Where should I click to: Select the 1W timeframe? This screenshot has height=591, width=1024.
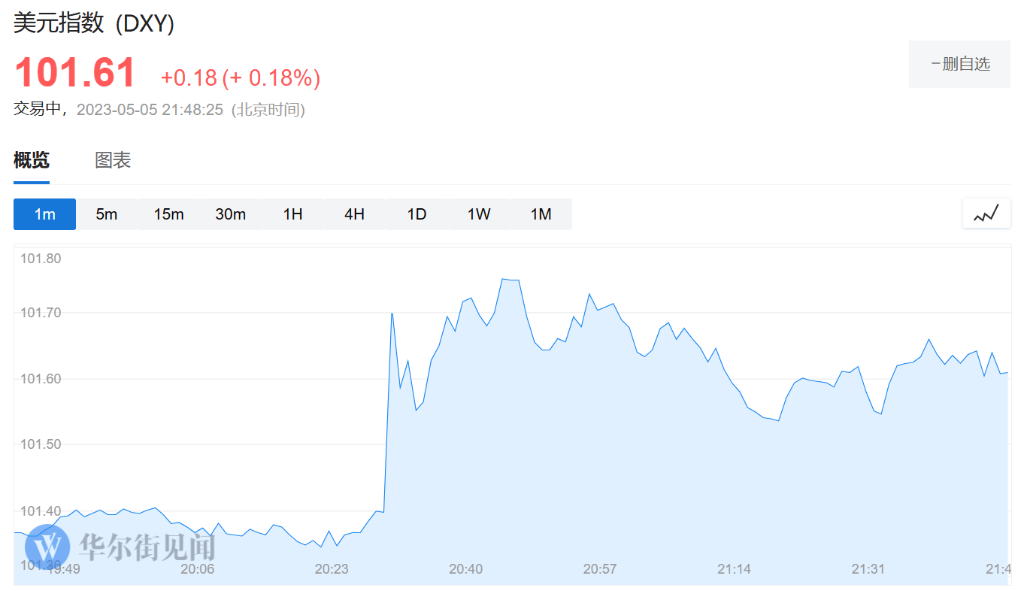pos(478,213)
